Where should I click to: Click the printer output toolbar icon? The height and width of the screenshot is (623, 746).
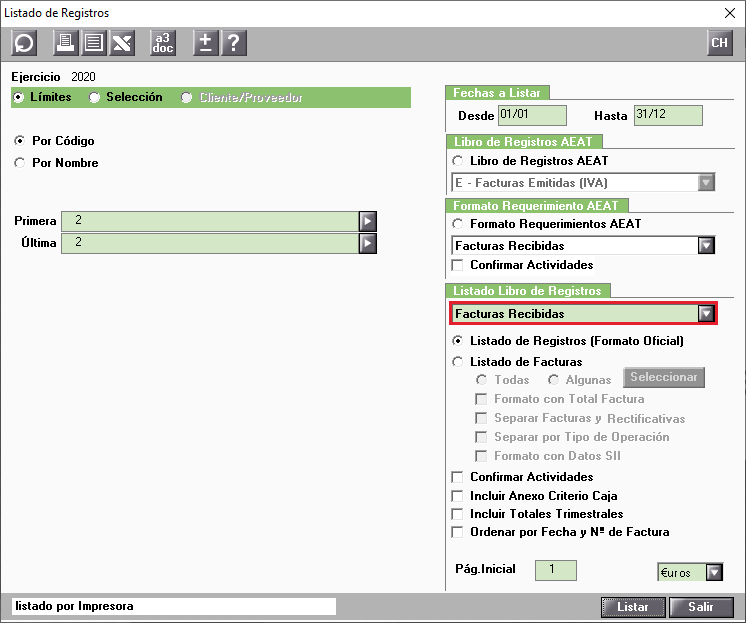click(x=65, y=43)
